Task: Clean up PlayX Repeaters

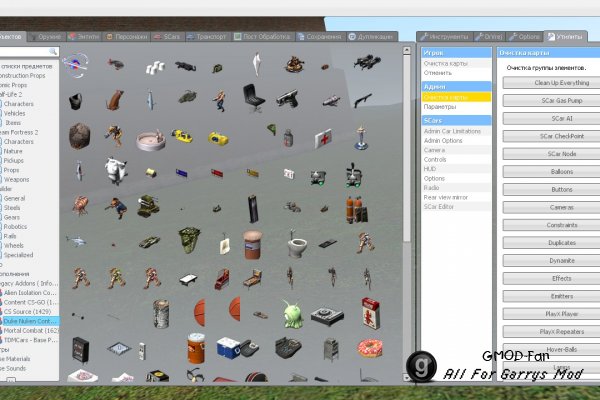Action: coord(551,331)
